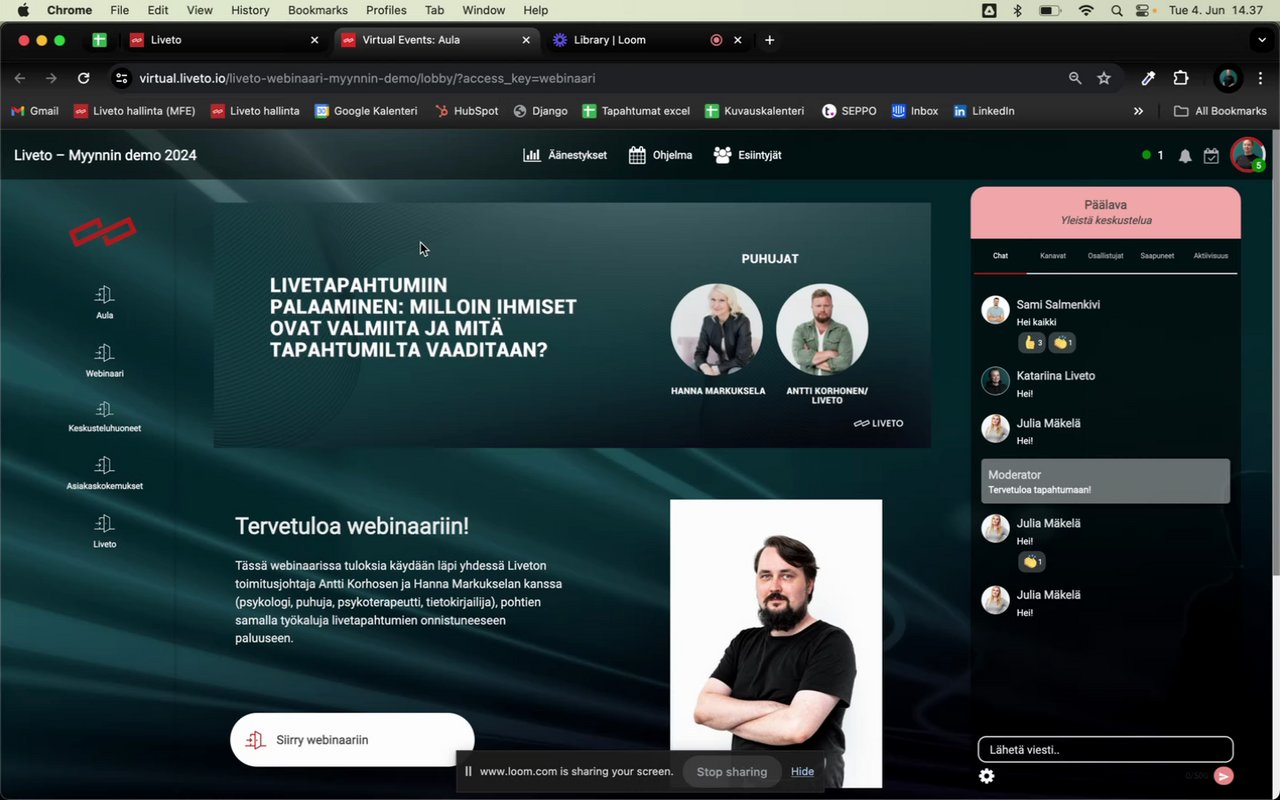Viewport: 1280px width, 800px height.
Task: Reload the page in Chrome
Action: coord(84,78)
